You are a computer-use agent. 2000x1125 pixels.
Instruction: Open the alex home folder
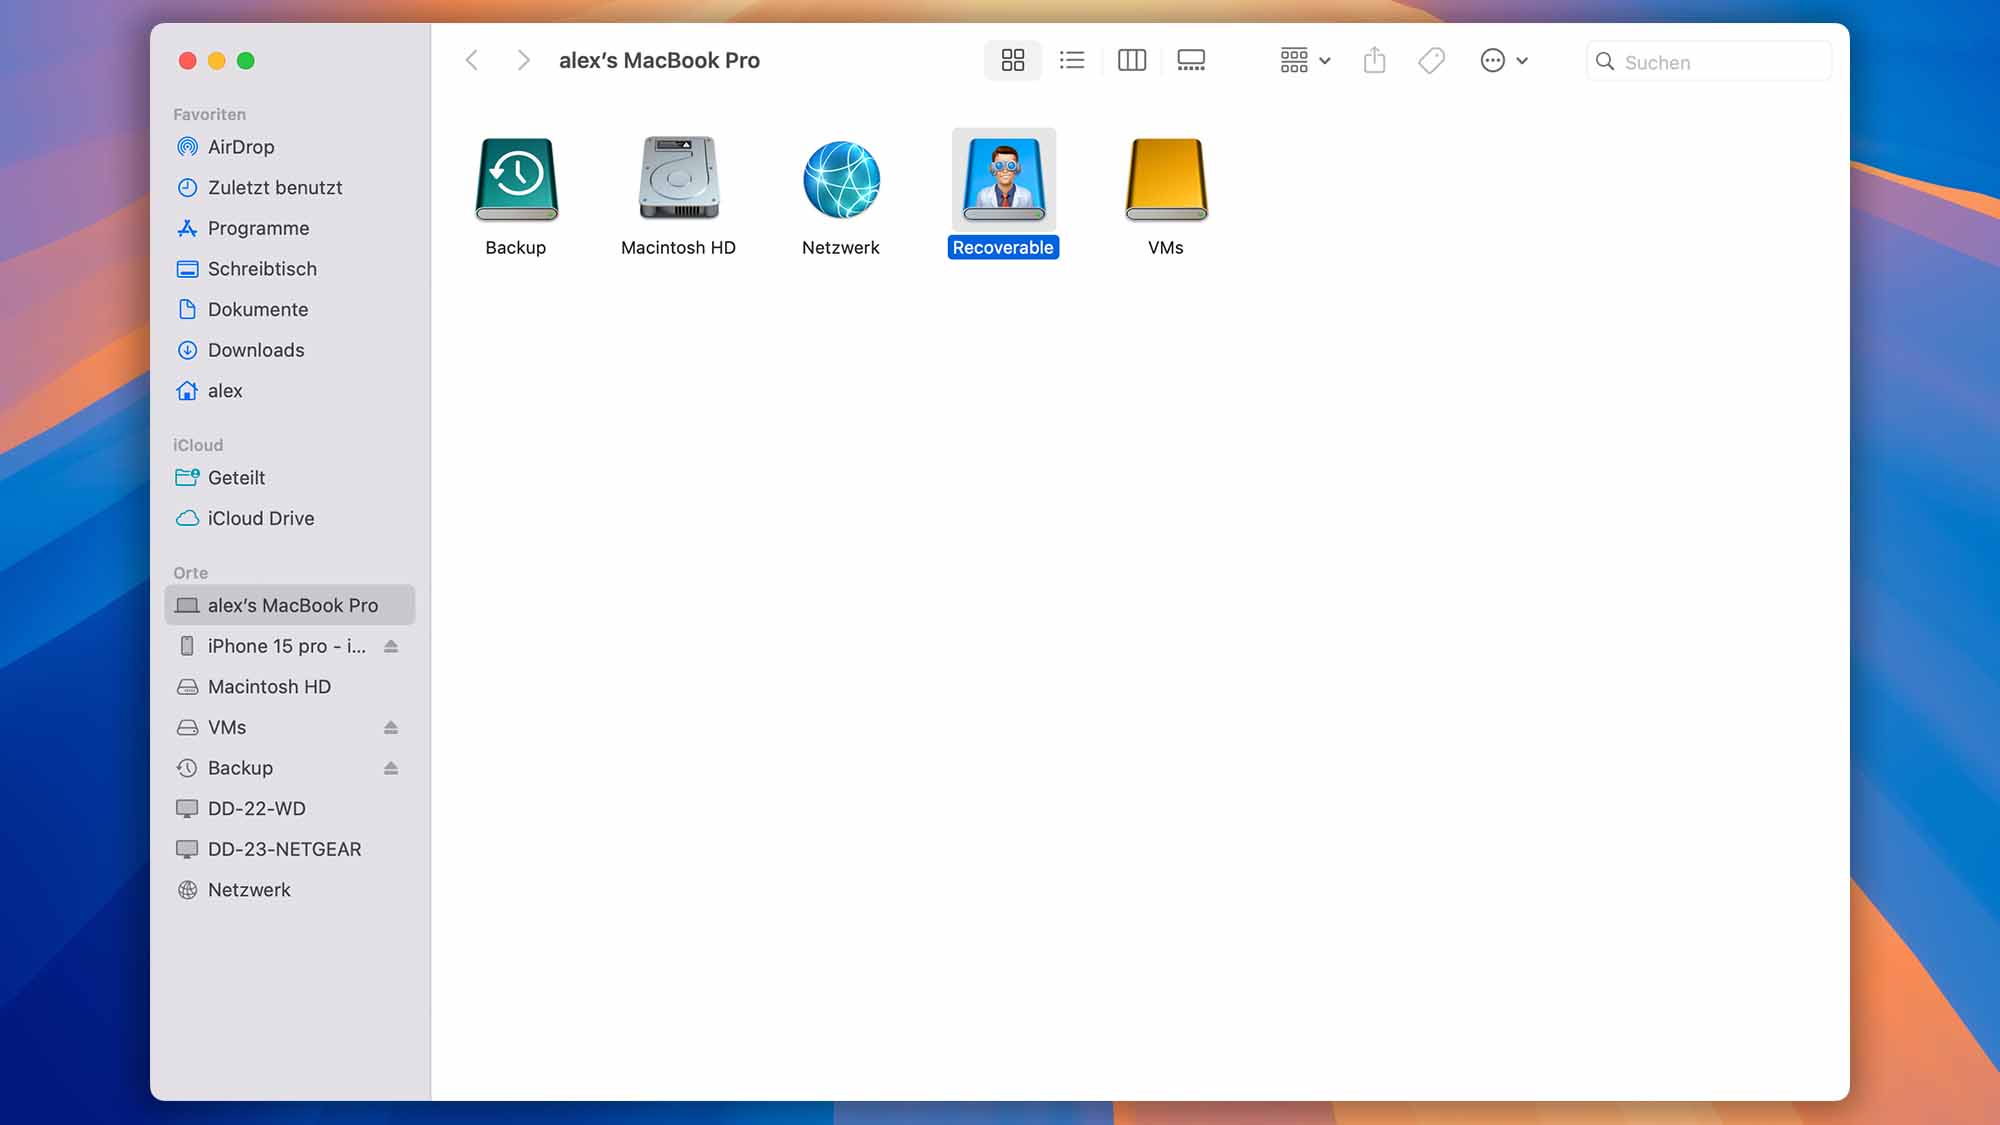[290, 391]
